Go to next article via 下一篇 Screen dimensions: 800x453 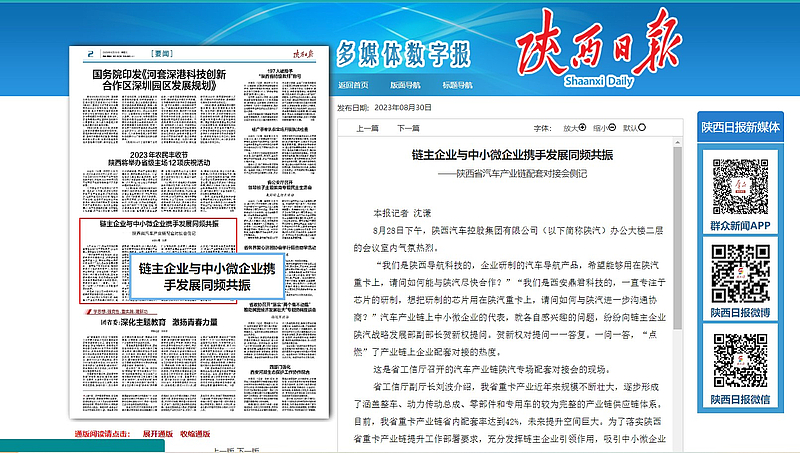click(408, 128)
